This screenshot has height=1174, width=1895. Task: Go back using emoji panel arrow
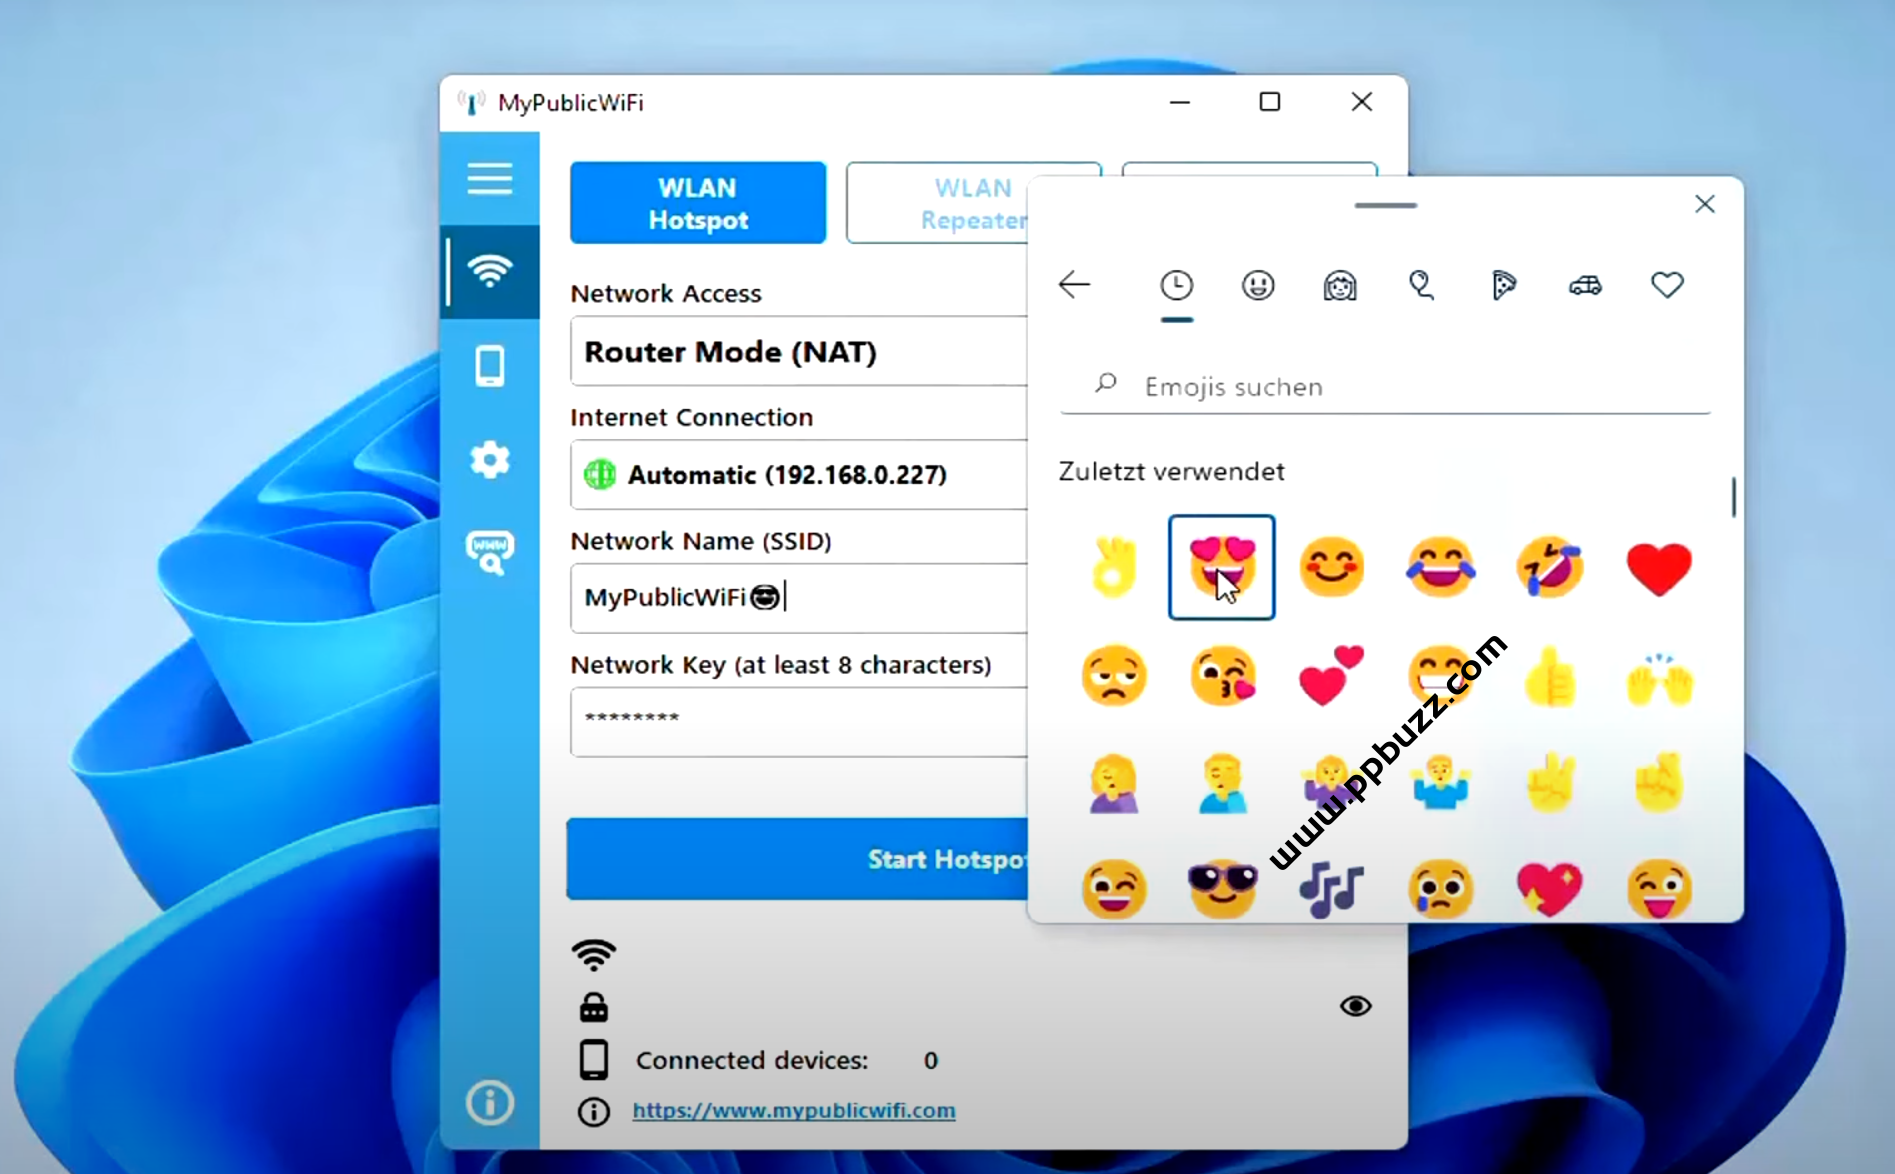(x=1074, y=285)
